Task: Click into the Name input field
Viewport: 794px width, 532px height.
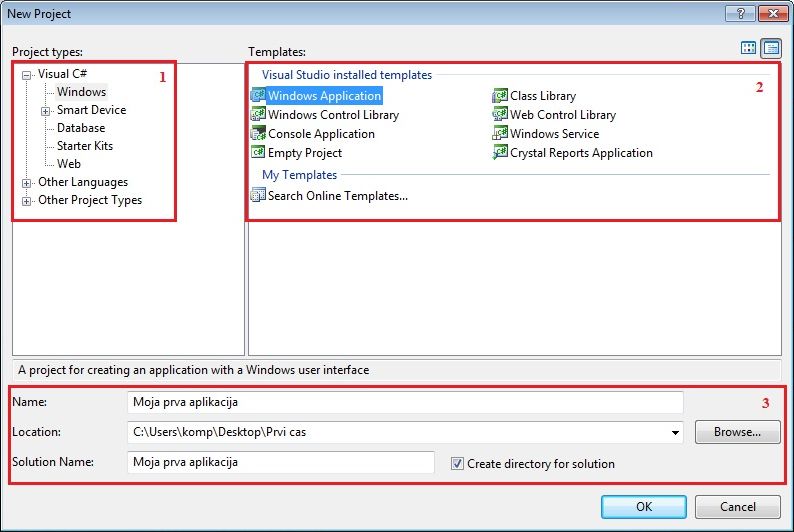Action: pos(405,402)
